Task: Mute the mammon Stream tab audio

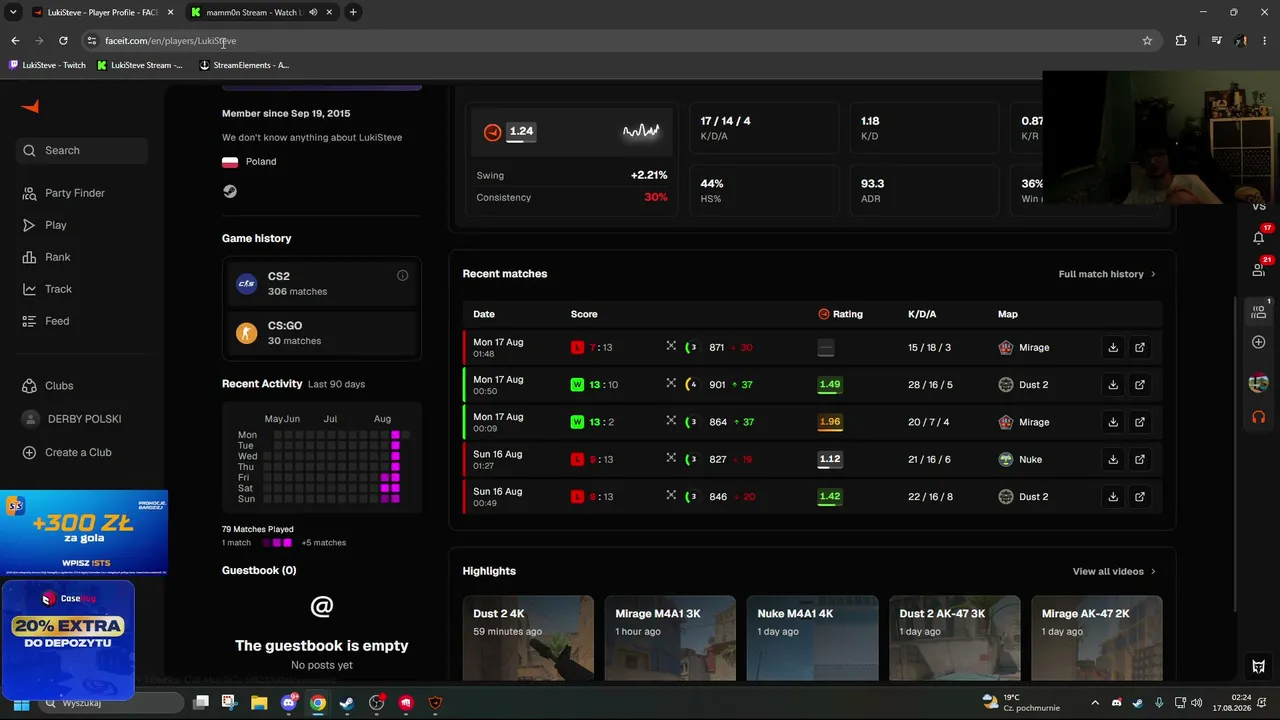Action: click(313, 12)
